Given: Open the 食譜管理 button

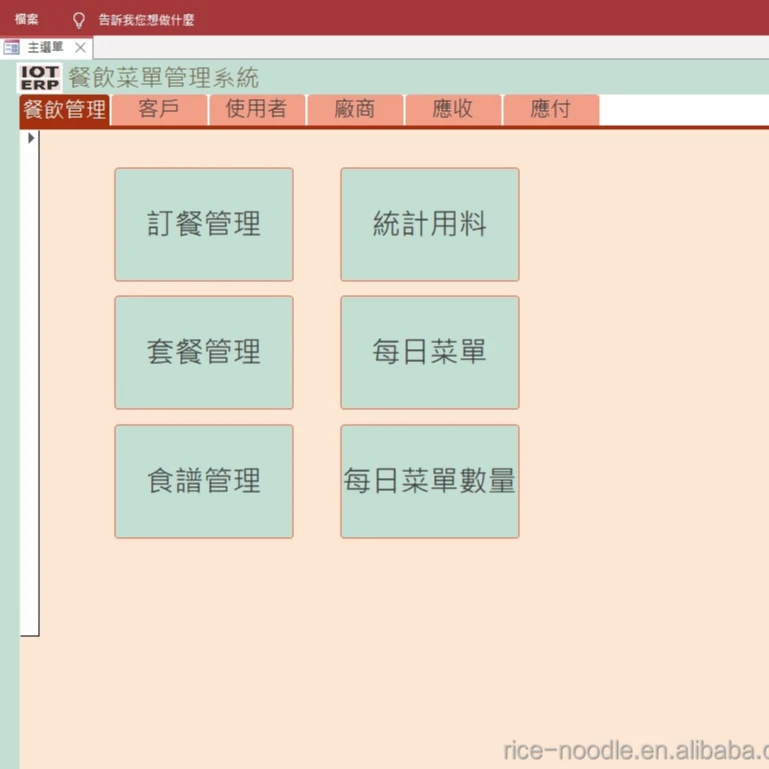Looking at the screenshot, I should 204,482.
